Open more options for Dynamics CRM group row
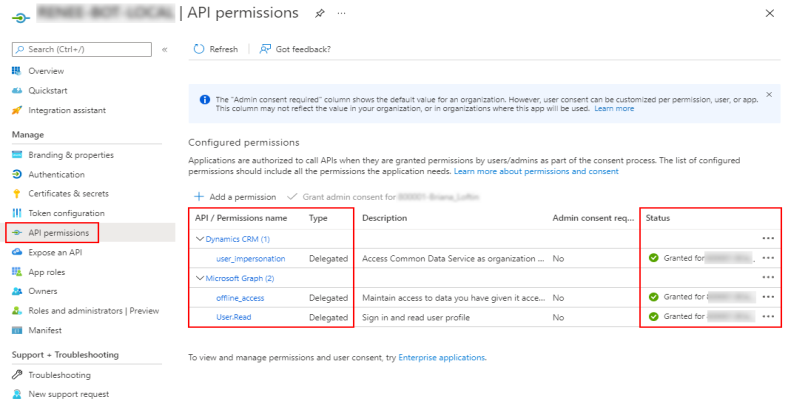 click(x=768, y=238)
